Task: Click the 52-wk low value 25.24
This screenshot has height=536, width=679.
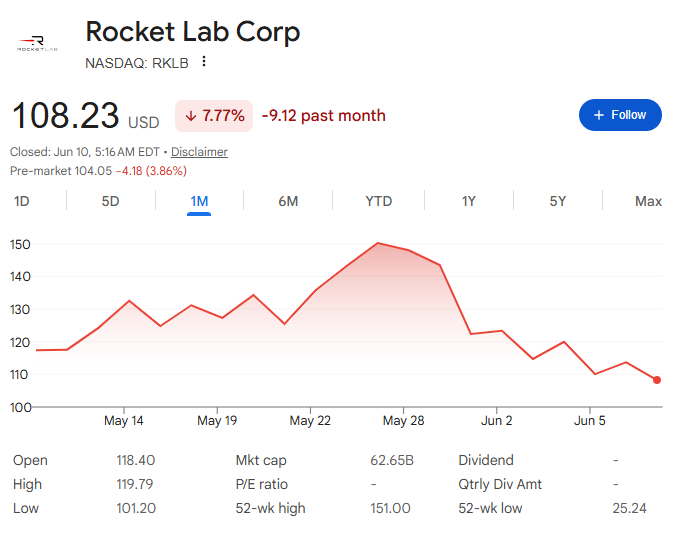Action: tap(629, 508)
